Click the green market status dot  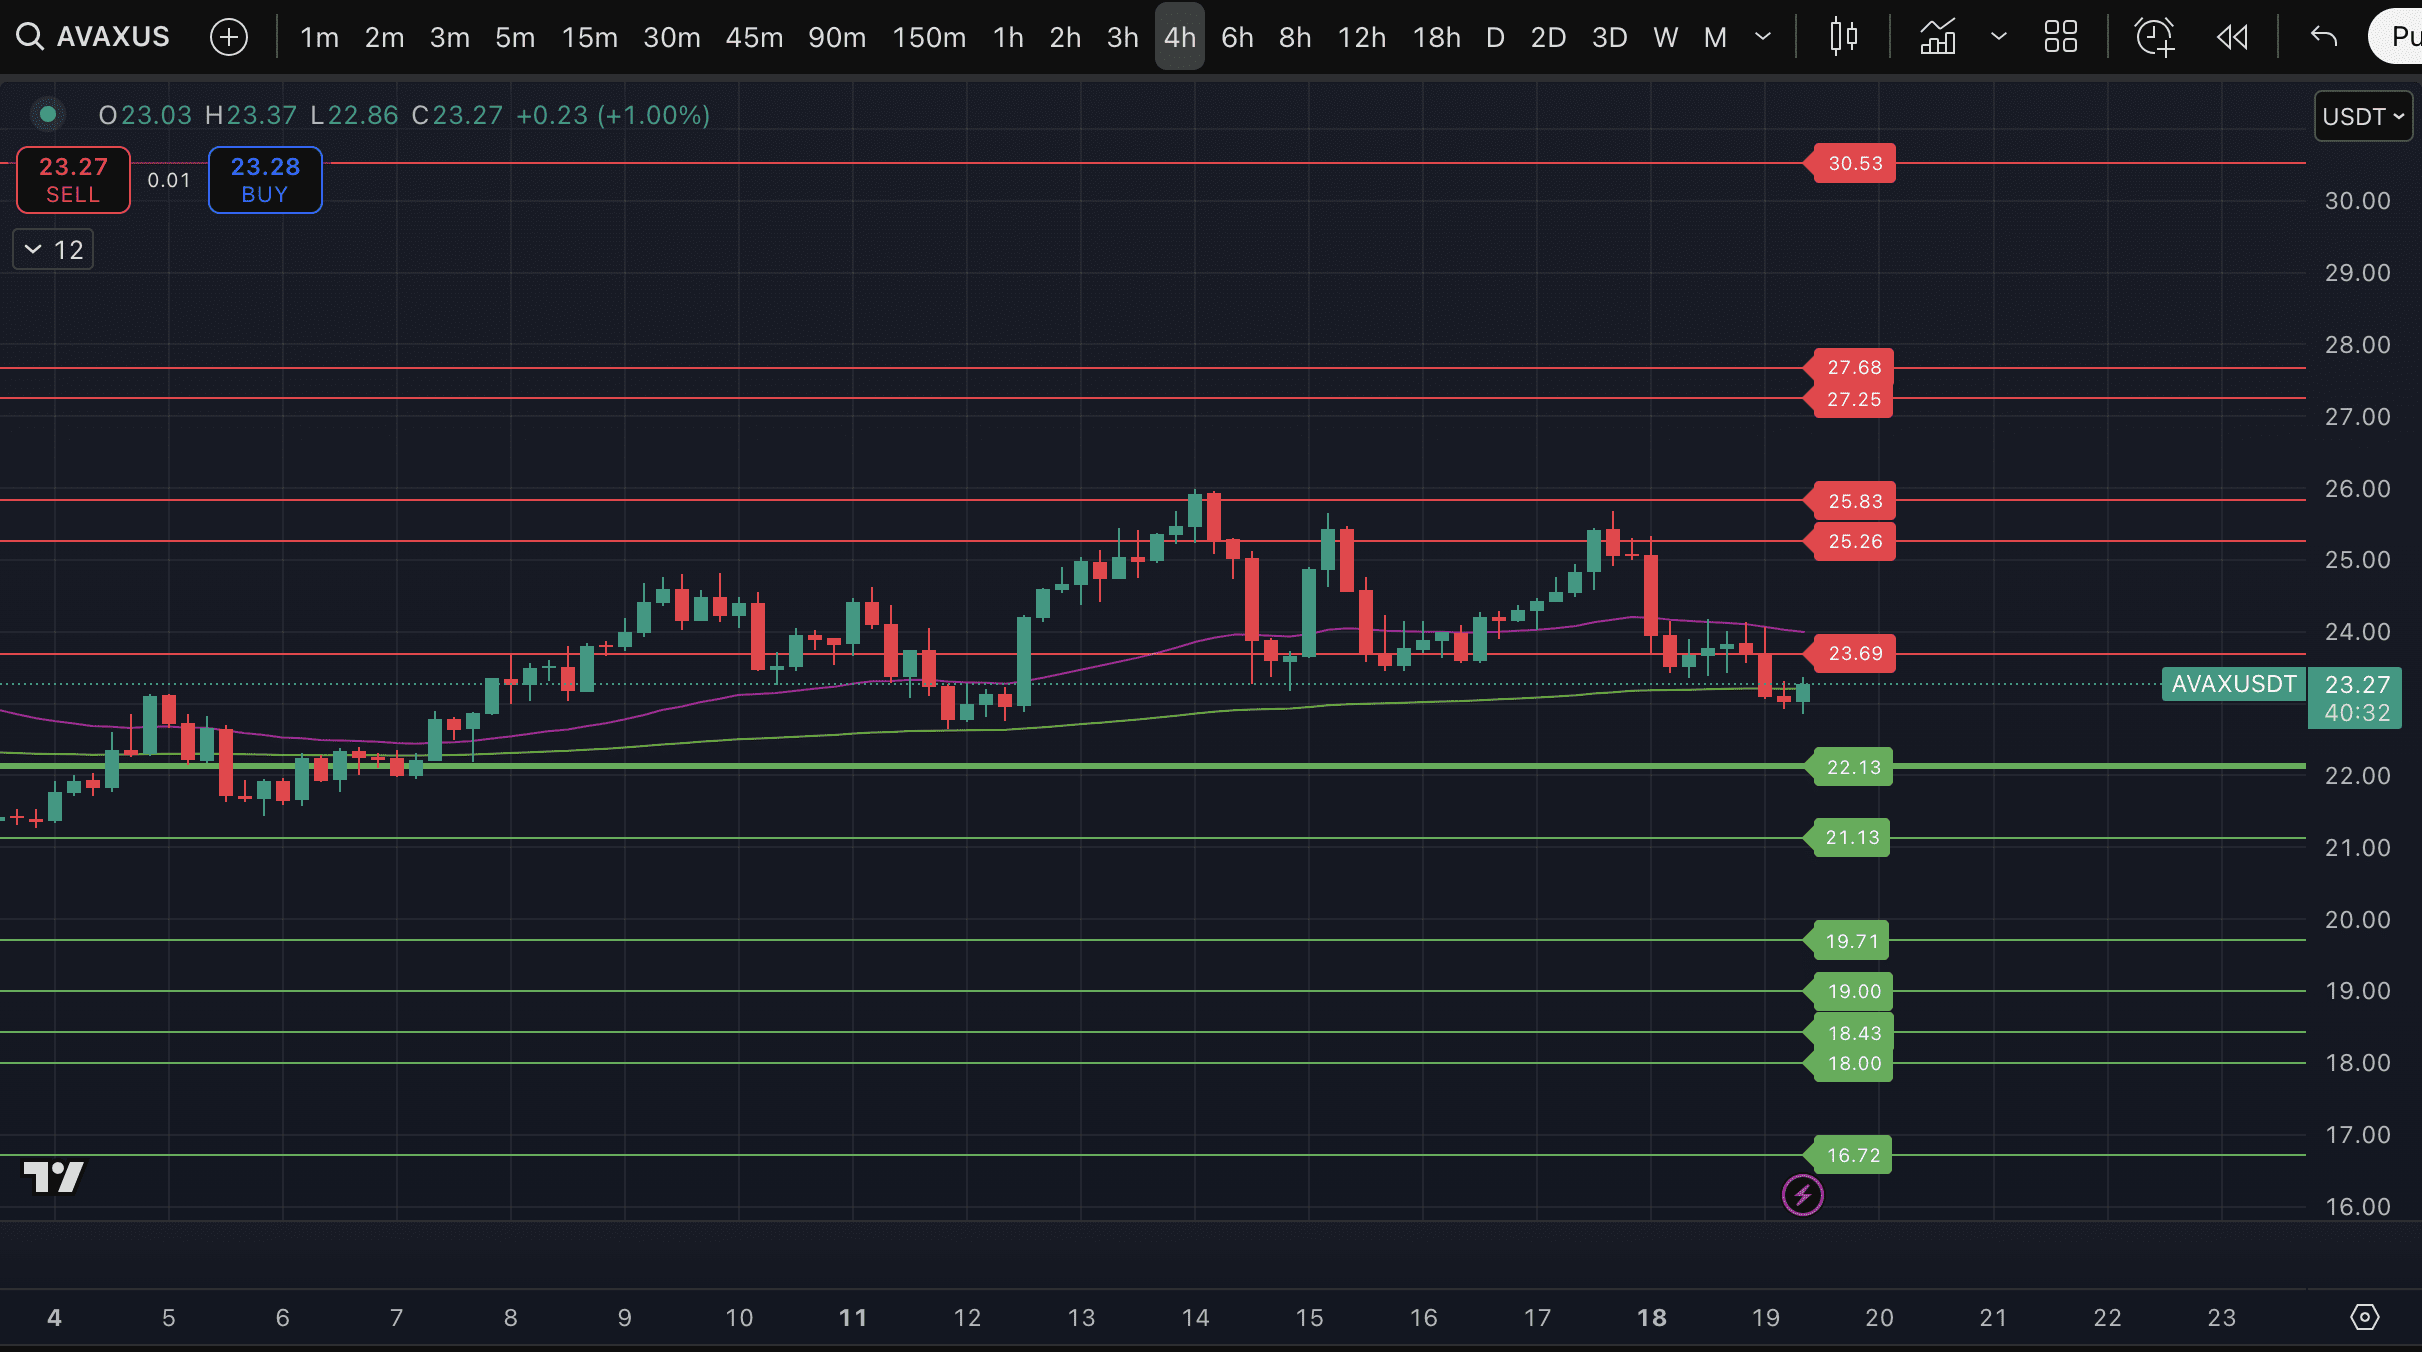coord(47,114)
